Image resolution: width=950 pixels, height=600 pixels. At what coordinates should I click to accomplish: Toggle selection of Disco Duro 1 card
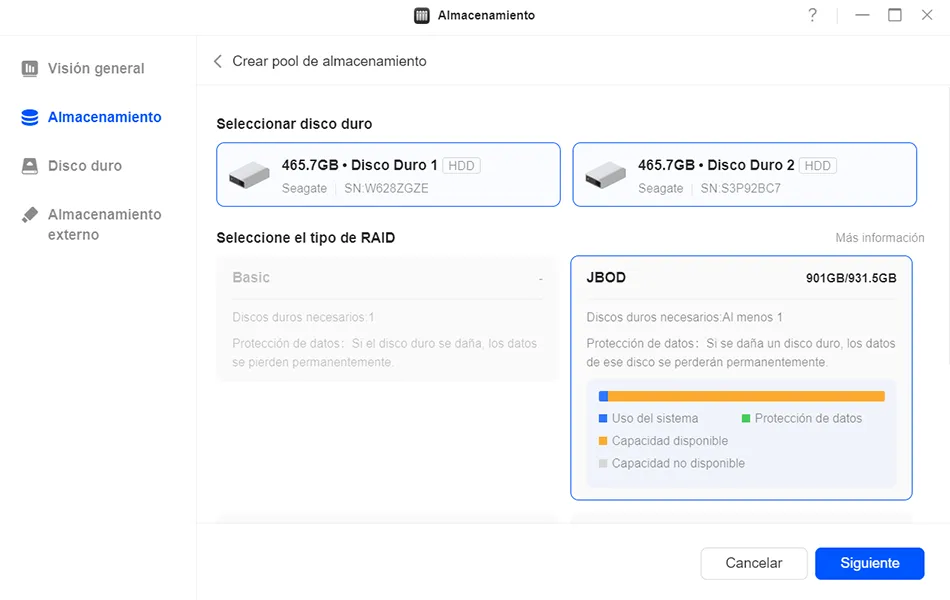point(388,175)
